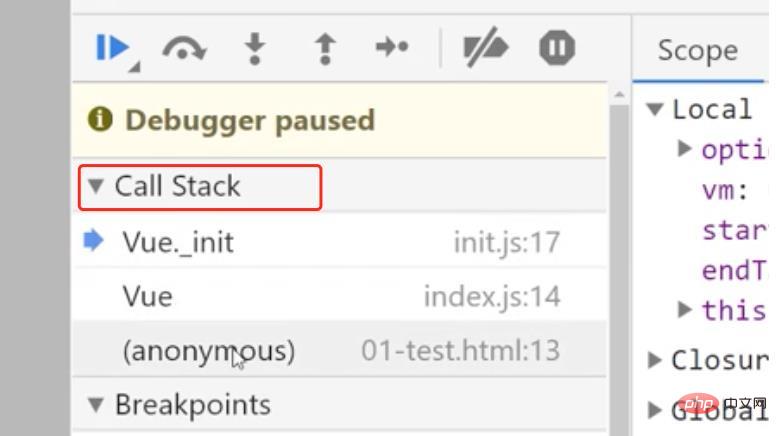
Task: Step into next function call
Action: (x=257, y=48)
